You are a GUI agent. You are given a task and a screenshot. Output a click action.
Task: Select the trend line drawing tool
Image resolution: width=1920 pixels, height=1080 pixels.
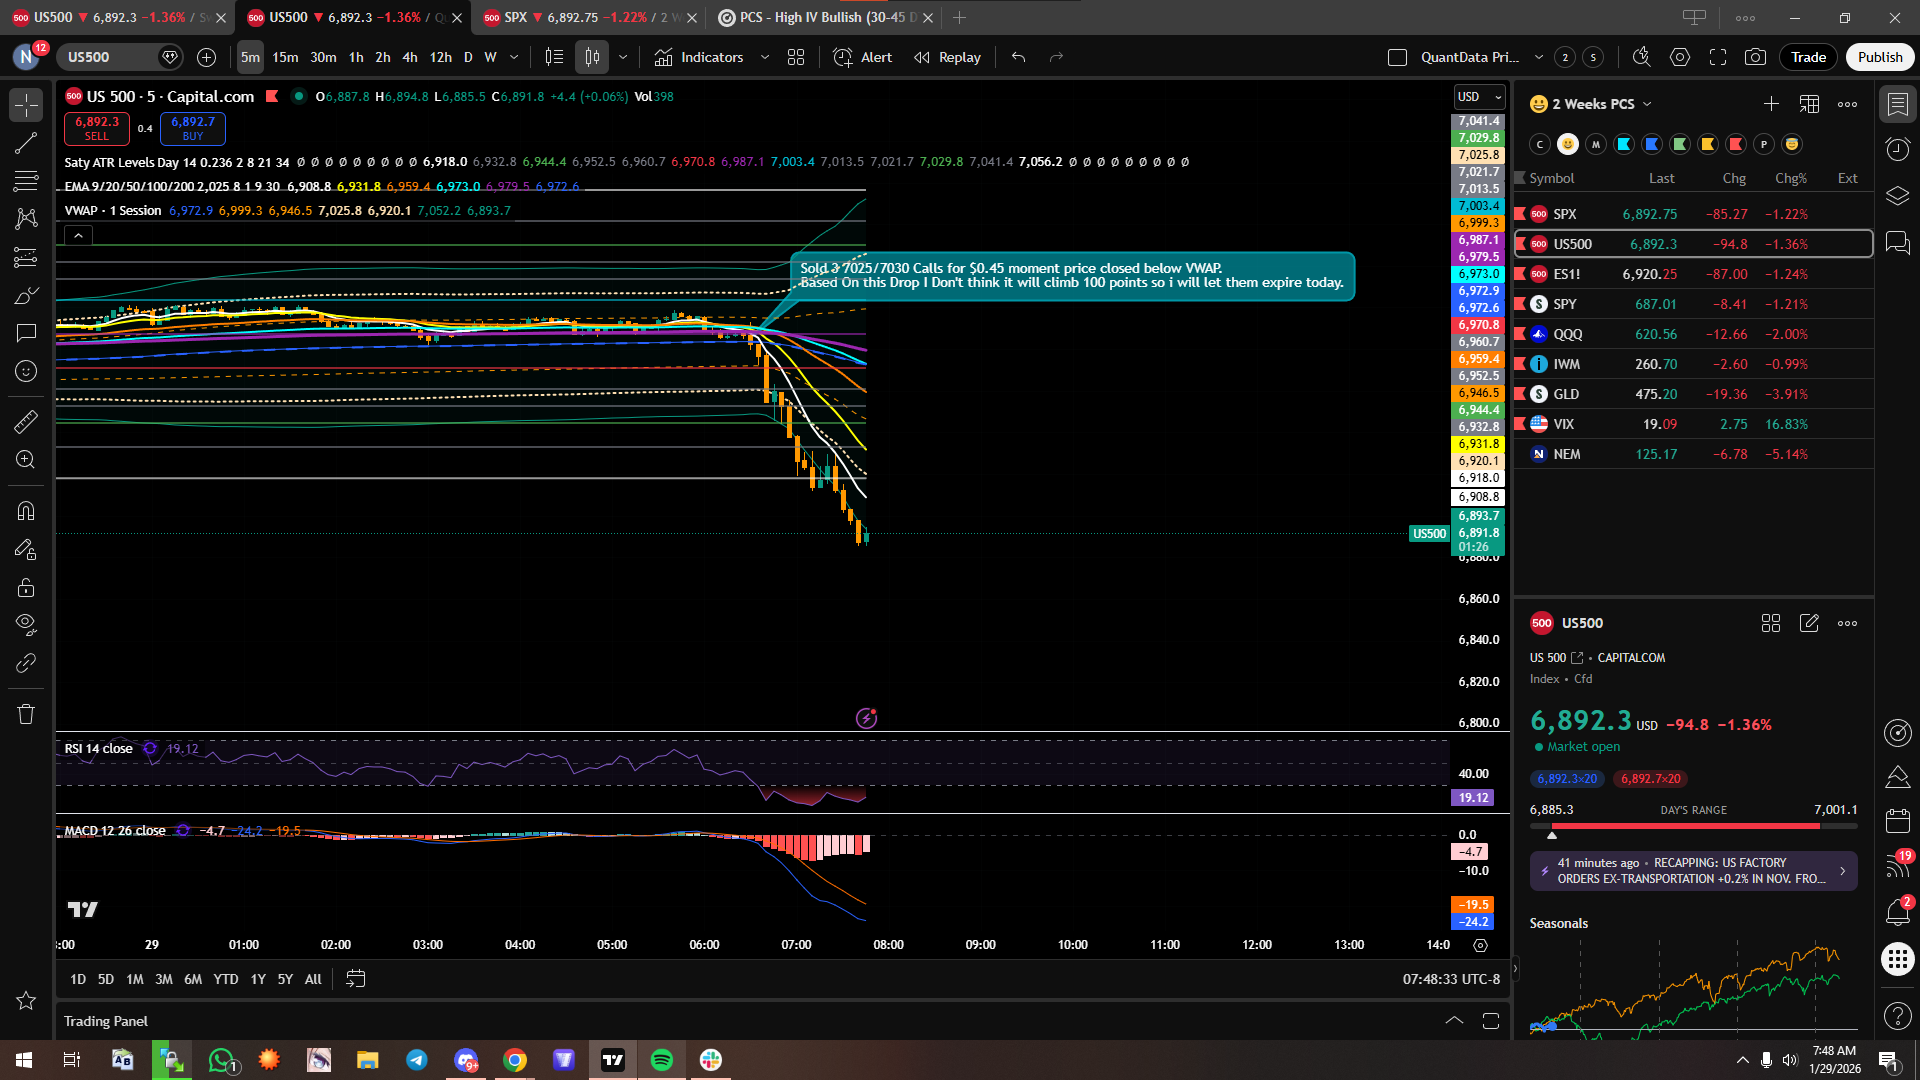click(x=26, y=143)
